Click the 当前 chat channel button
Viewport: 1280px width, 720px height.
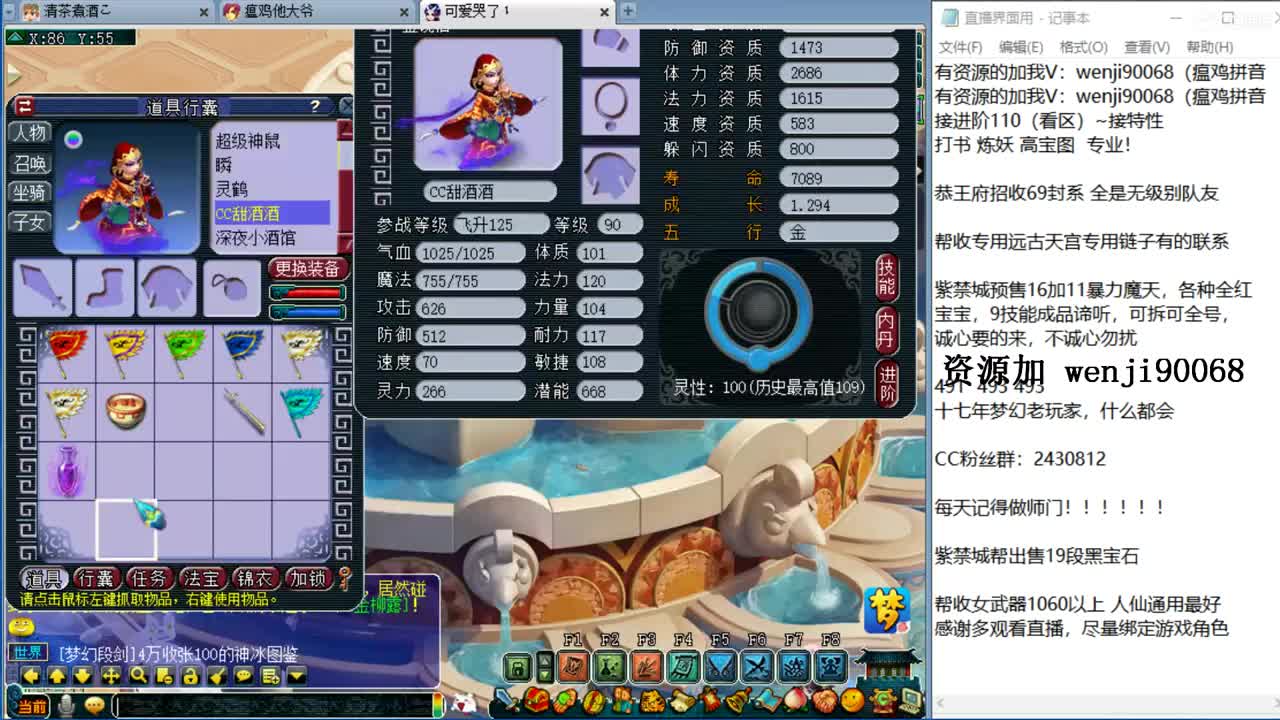point(31,706)
